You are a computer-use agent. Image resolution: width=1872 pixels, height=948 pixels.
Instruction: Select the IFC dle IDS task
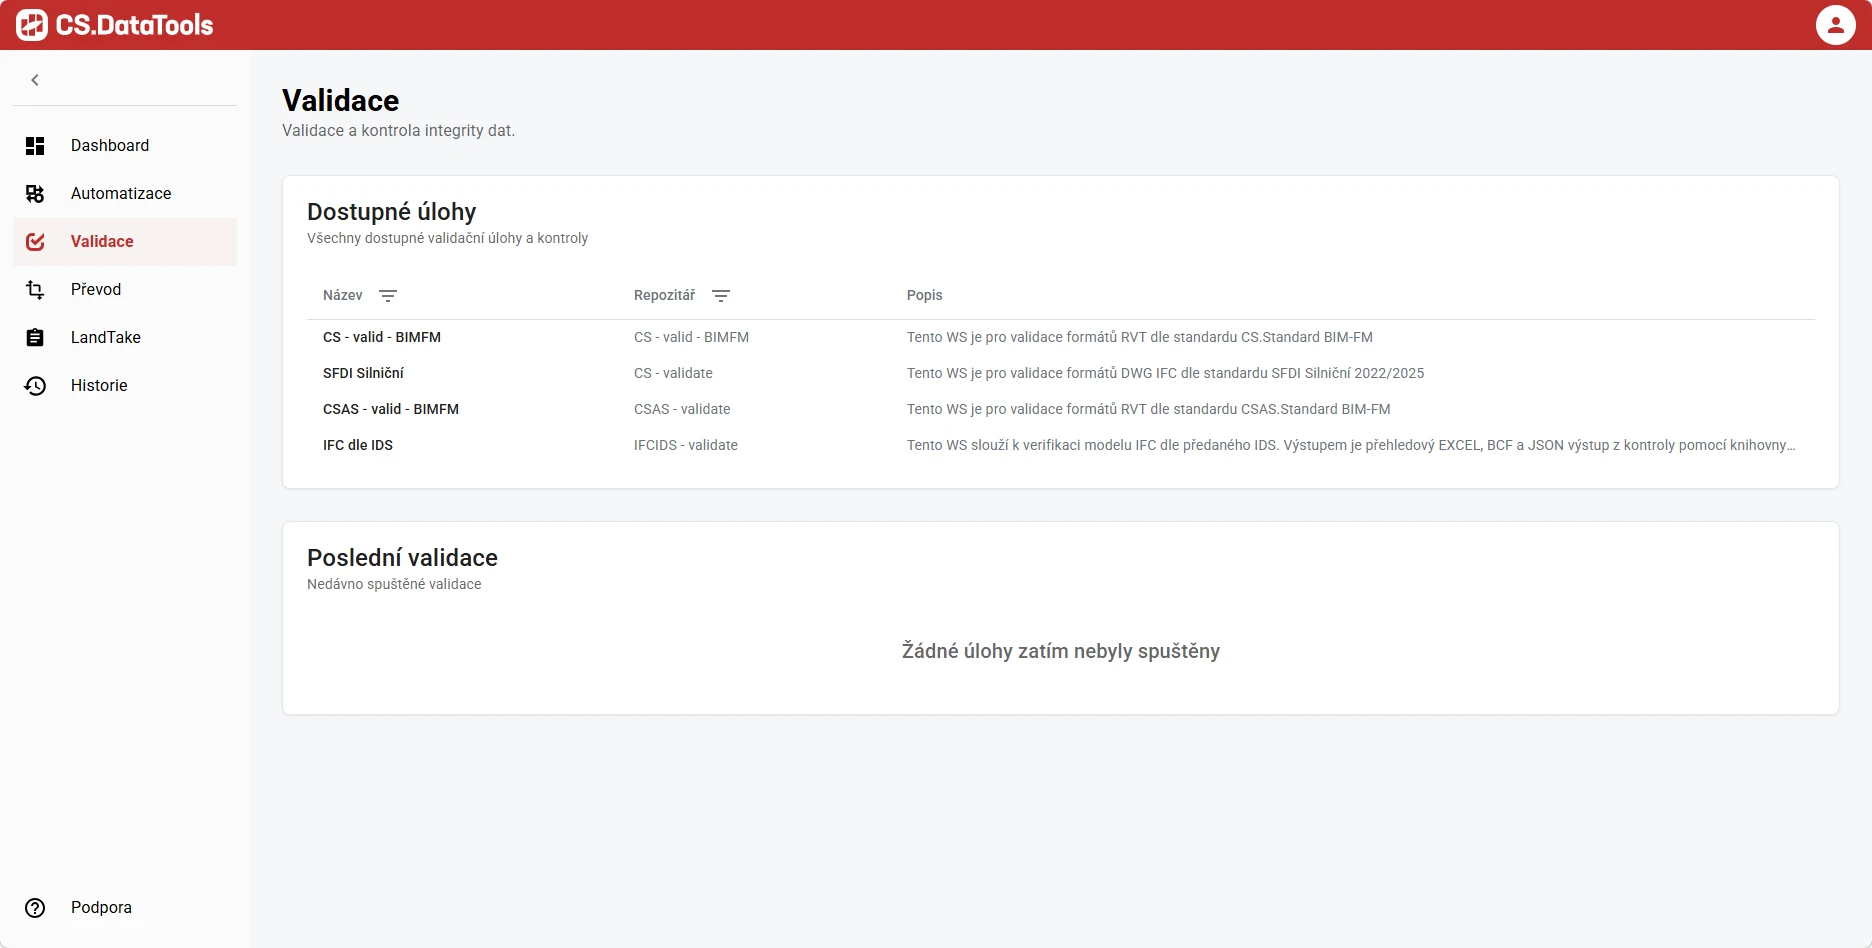pos(358,446)
